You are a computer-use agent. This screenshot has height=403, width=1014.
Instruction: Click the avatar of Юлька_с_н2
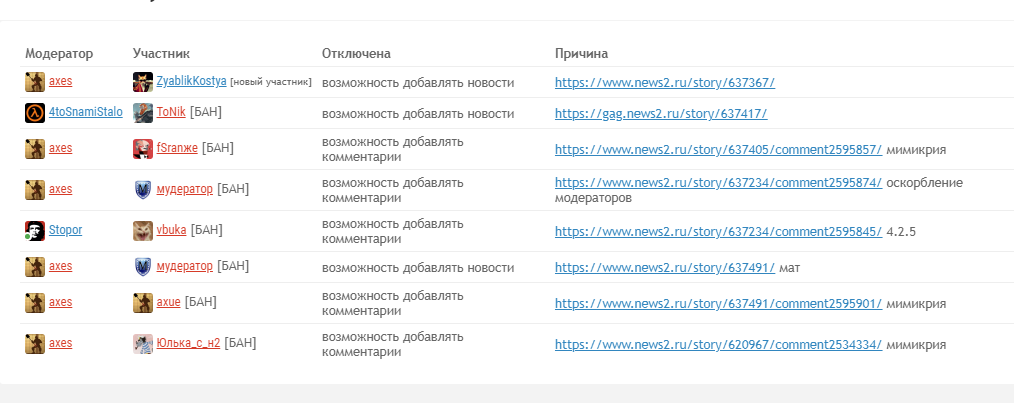tap(143, 343)
